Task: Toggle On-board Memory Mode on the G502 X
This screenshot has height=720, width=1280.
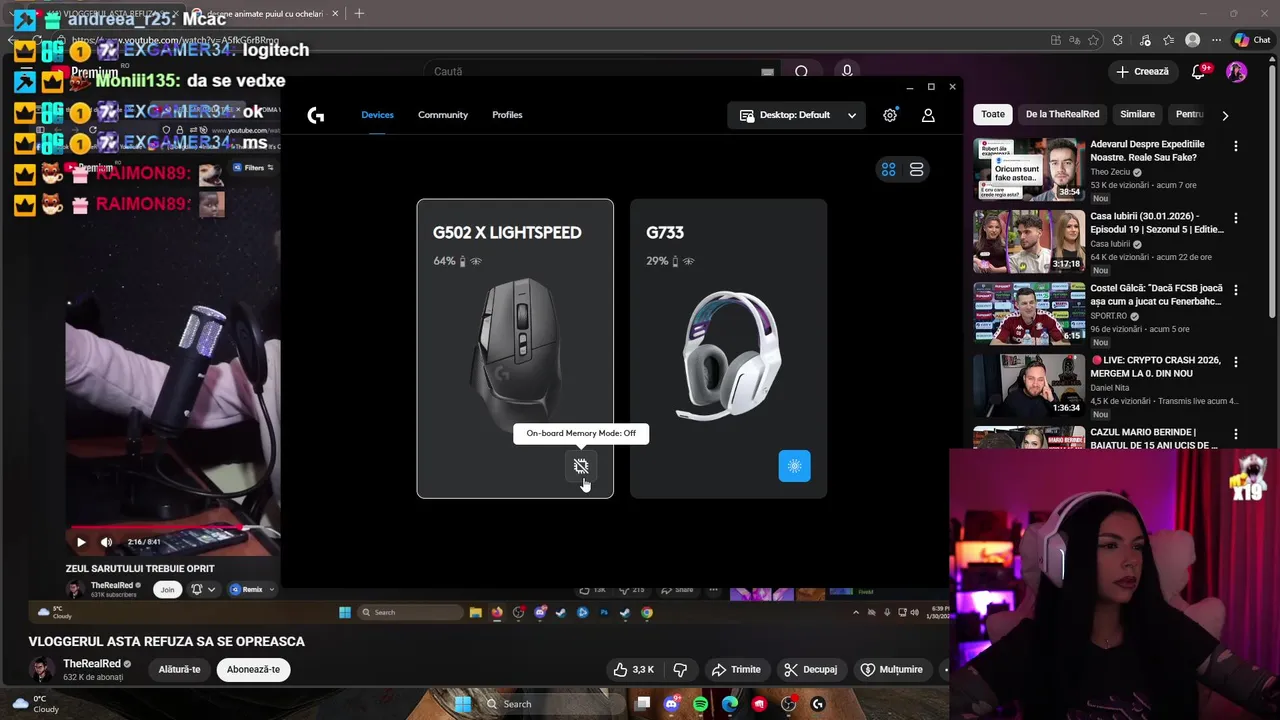Action: tap(581, 466)
